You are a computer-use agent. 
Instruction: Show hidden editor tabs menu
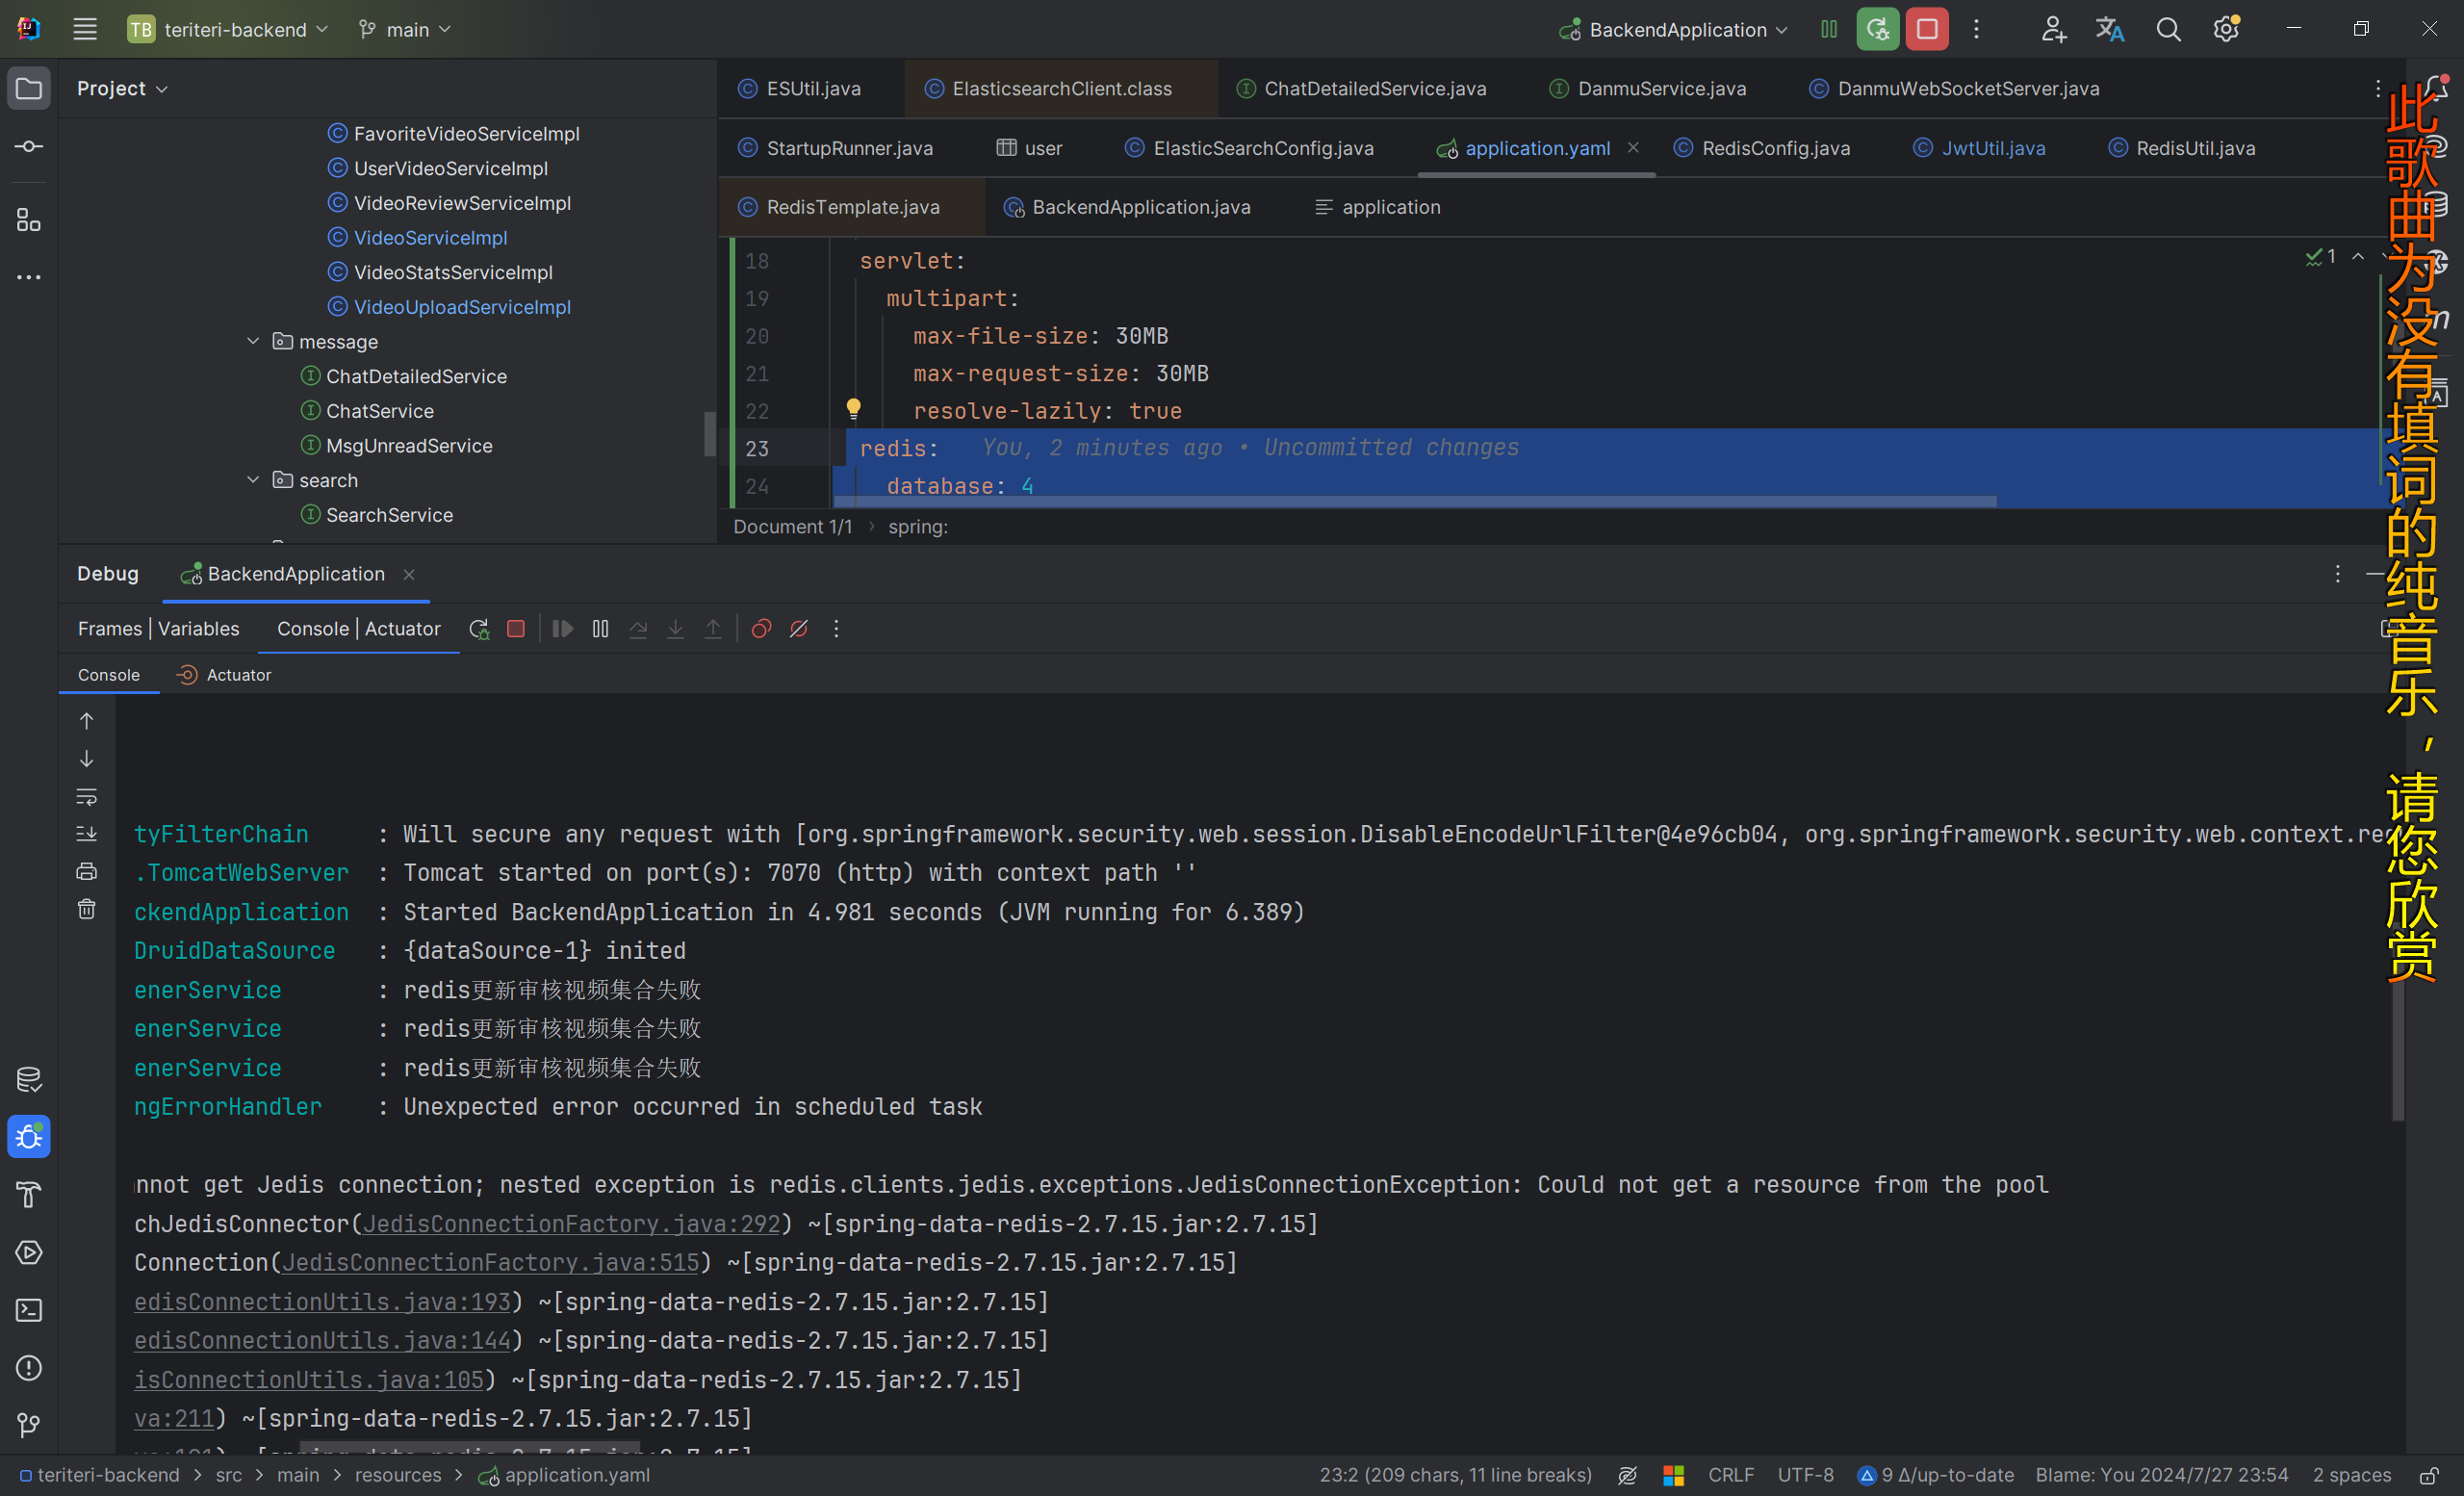pyautogui.click(x=2378, y=89)
